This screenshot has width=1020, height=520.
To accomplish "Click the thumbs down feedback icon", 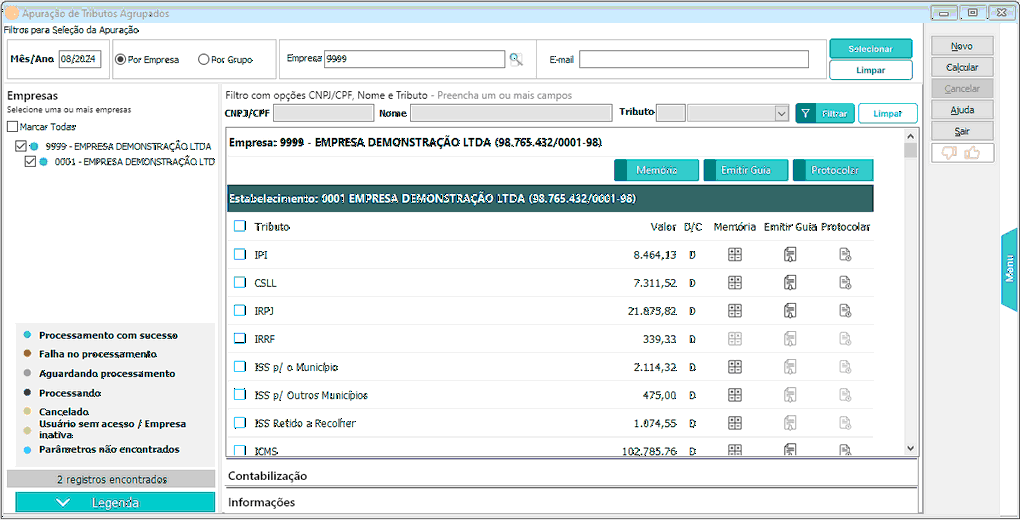I will click(949, 153).
